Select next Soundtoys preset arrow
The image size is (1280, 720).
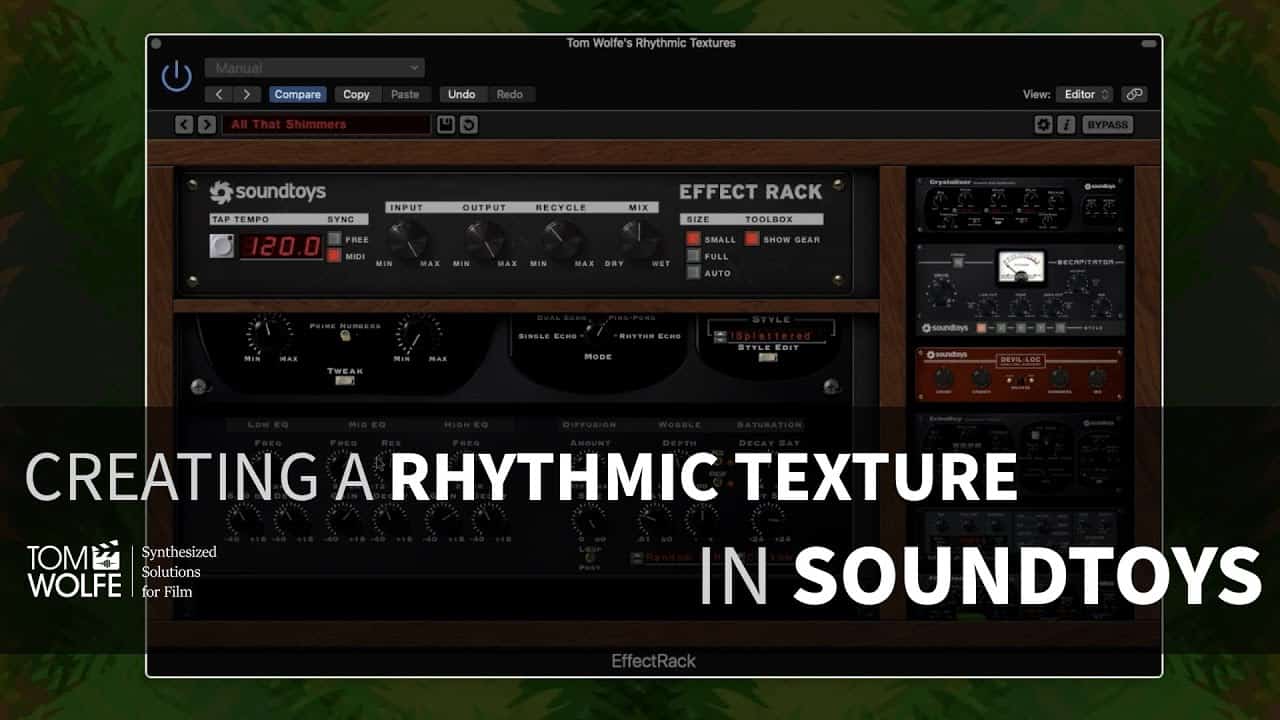pos(206,125)
